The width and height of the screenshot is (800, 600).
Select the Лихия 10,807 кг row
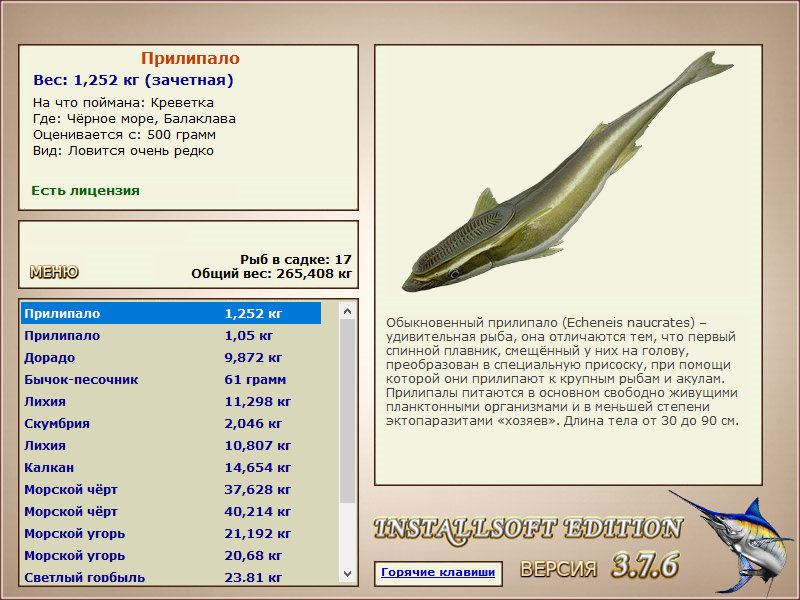point(171,445)
